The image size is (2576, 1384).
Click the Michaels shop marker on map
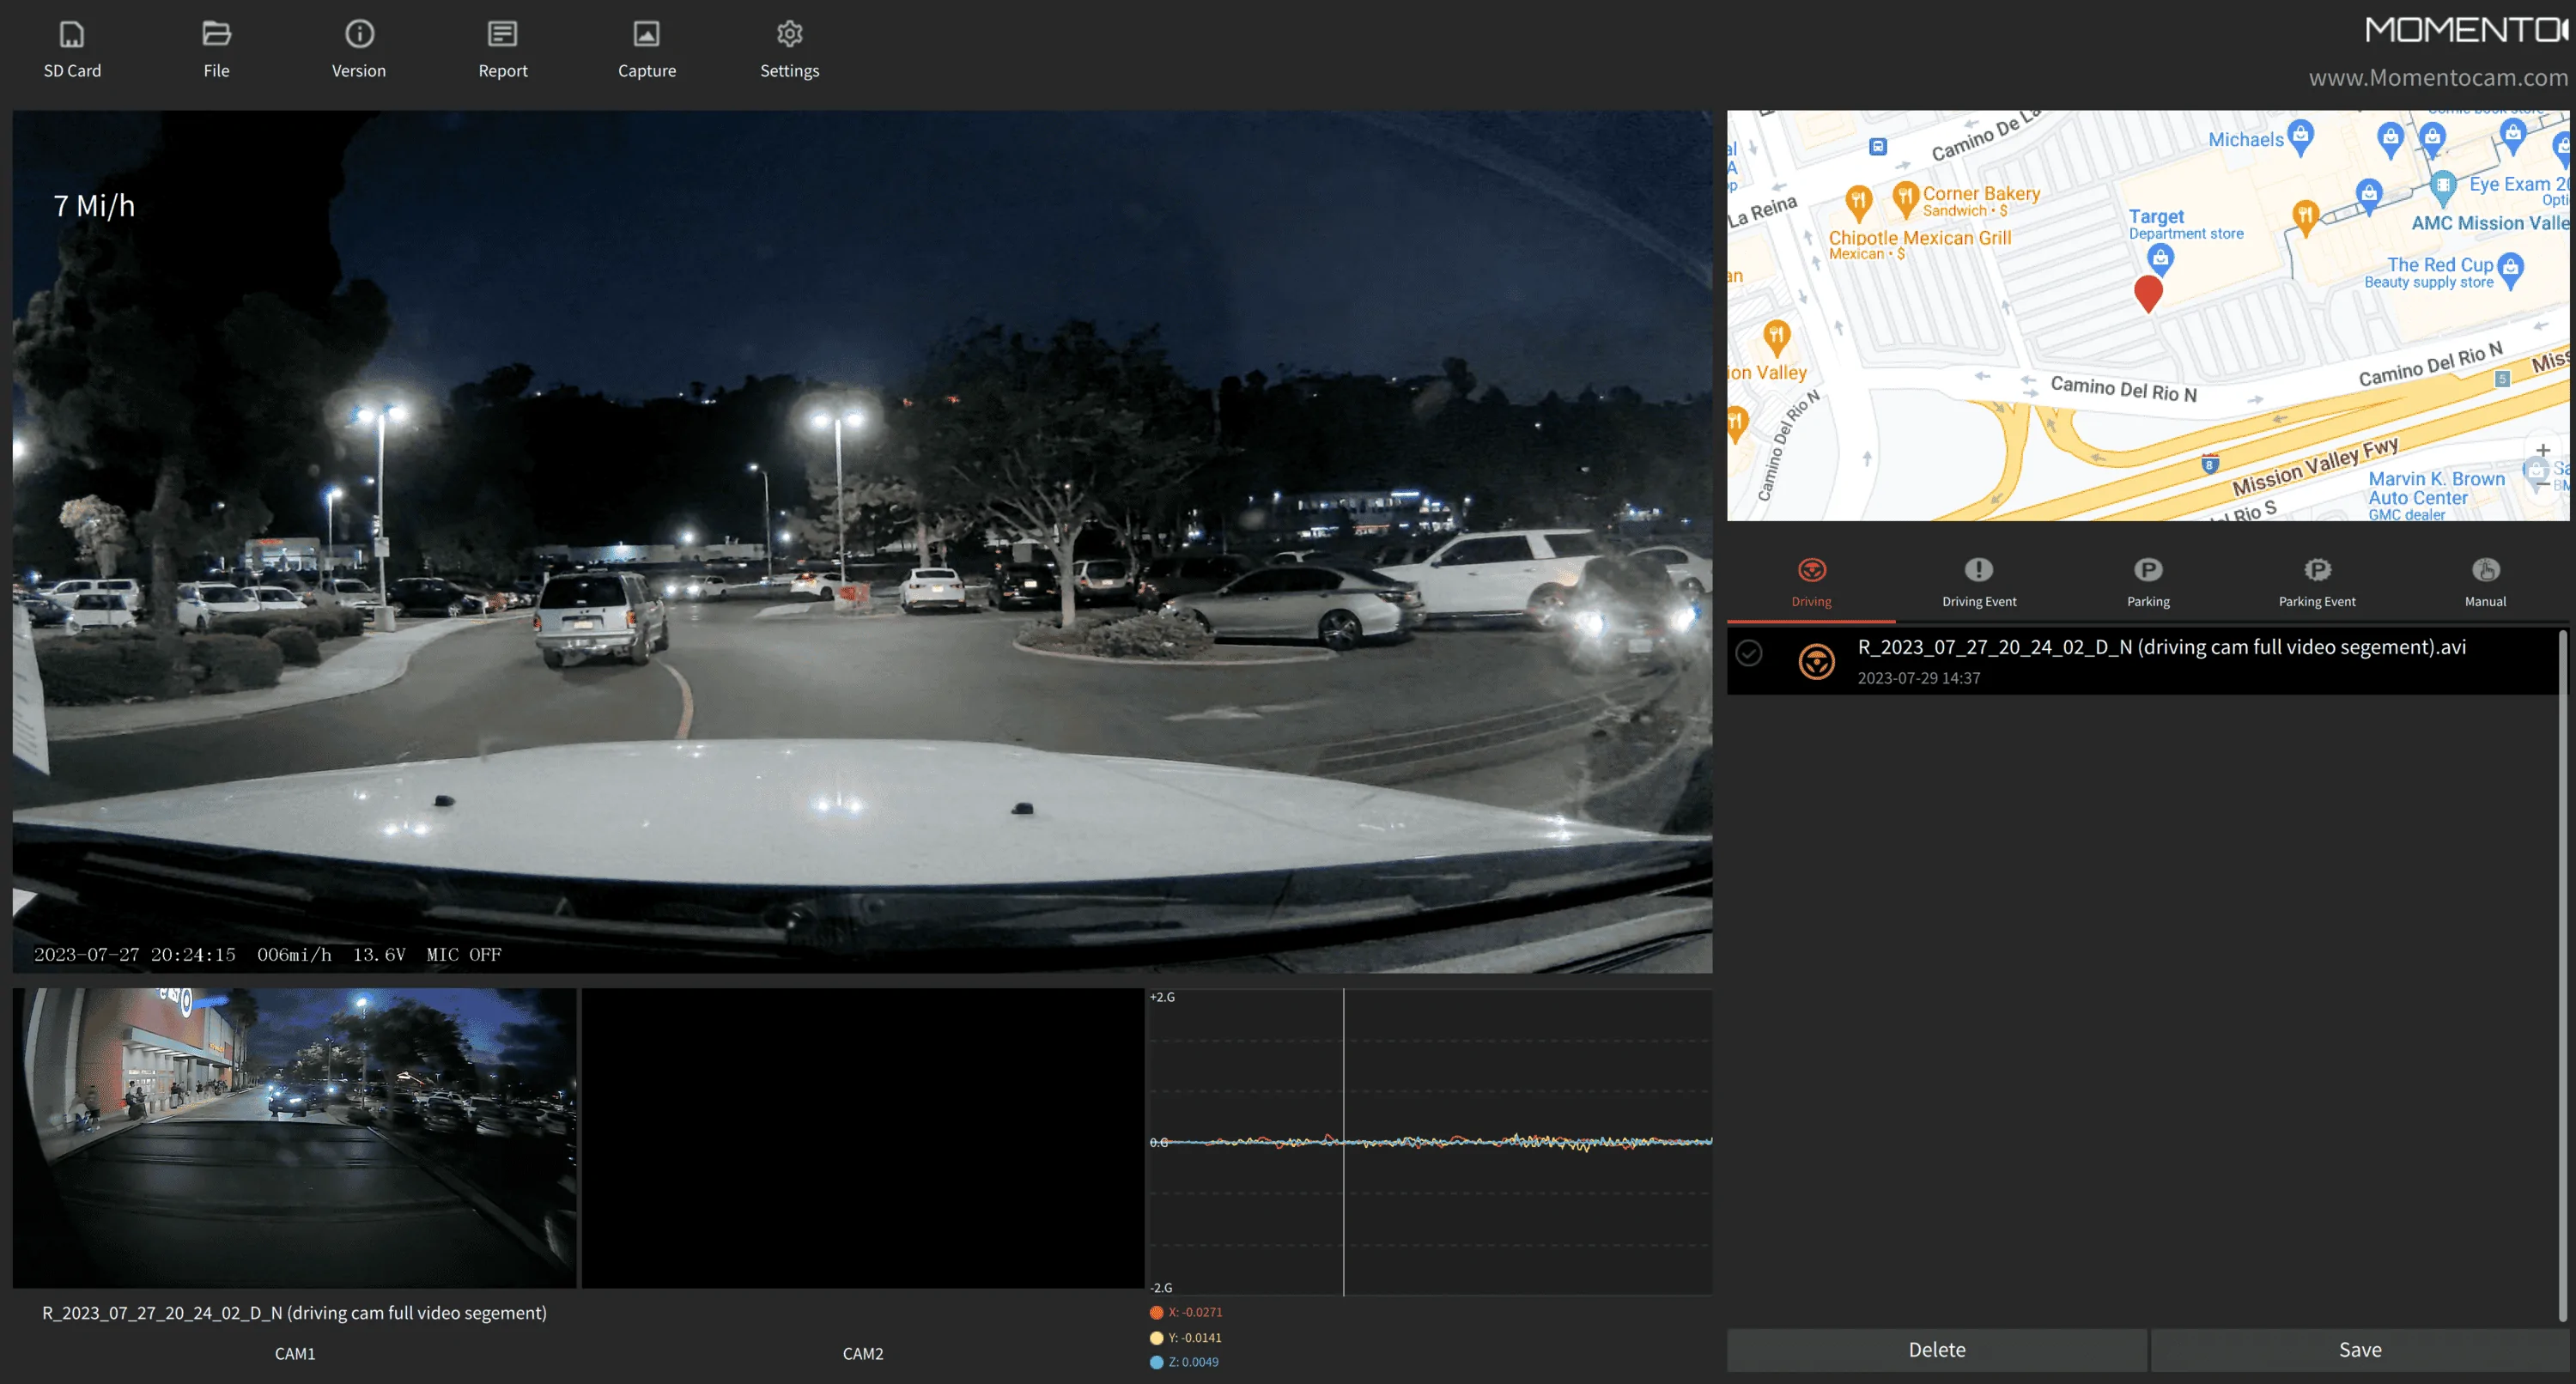click(2300, 137)
